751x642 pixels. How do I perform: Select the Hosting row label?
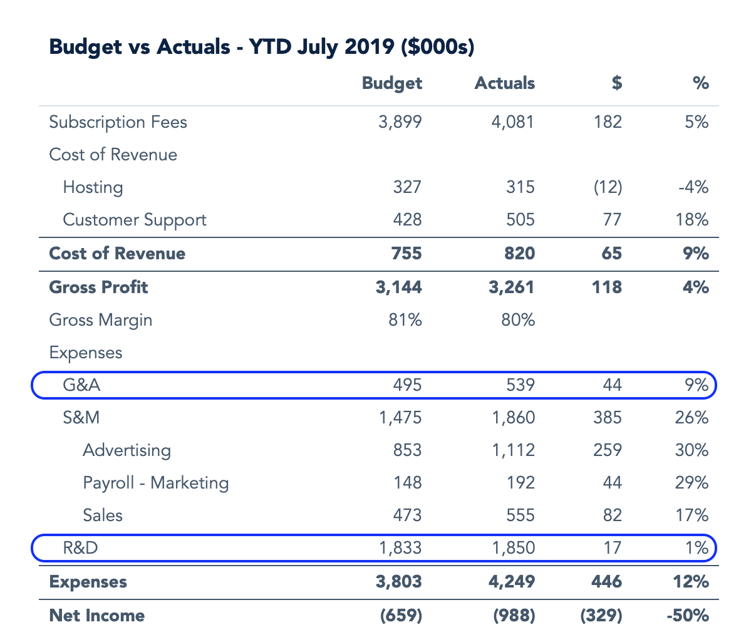point(93,187)
